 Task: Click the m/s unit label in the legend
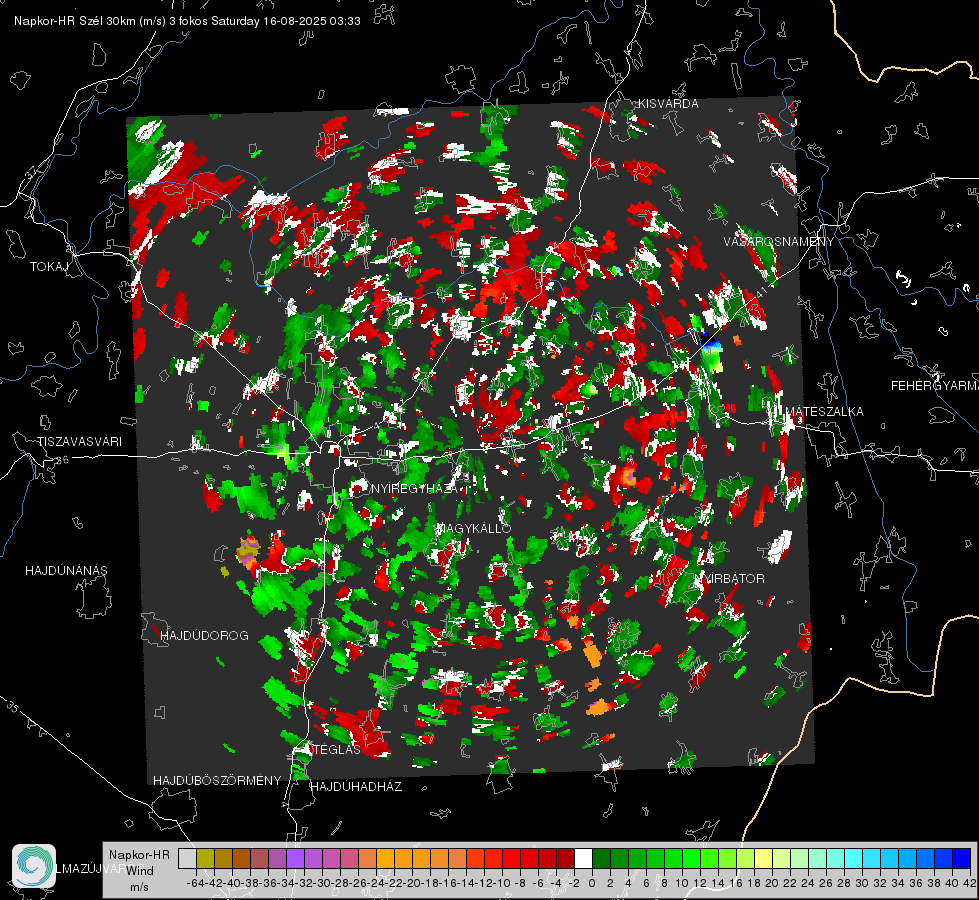pyautogui.click(x=139, y=887)
